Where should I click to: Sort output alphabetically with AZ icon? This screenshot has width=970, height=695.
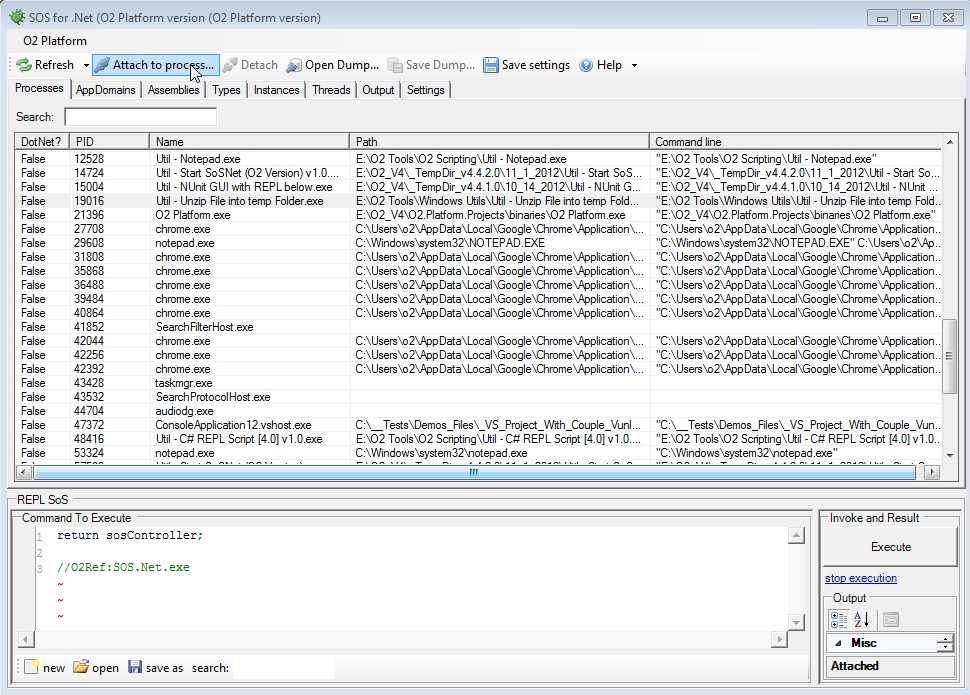(x=859, y=618)
